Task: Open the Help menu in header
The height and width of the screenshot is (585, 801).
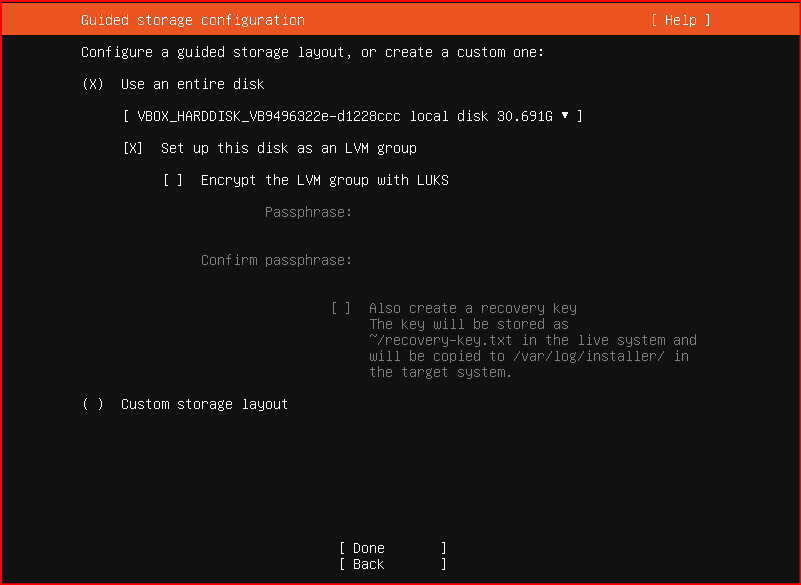Action: tap(680, 20)
